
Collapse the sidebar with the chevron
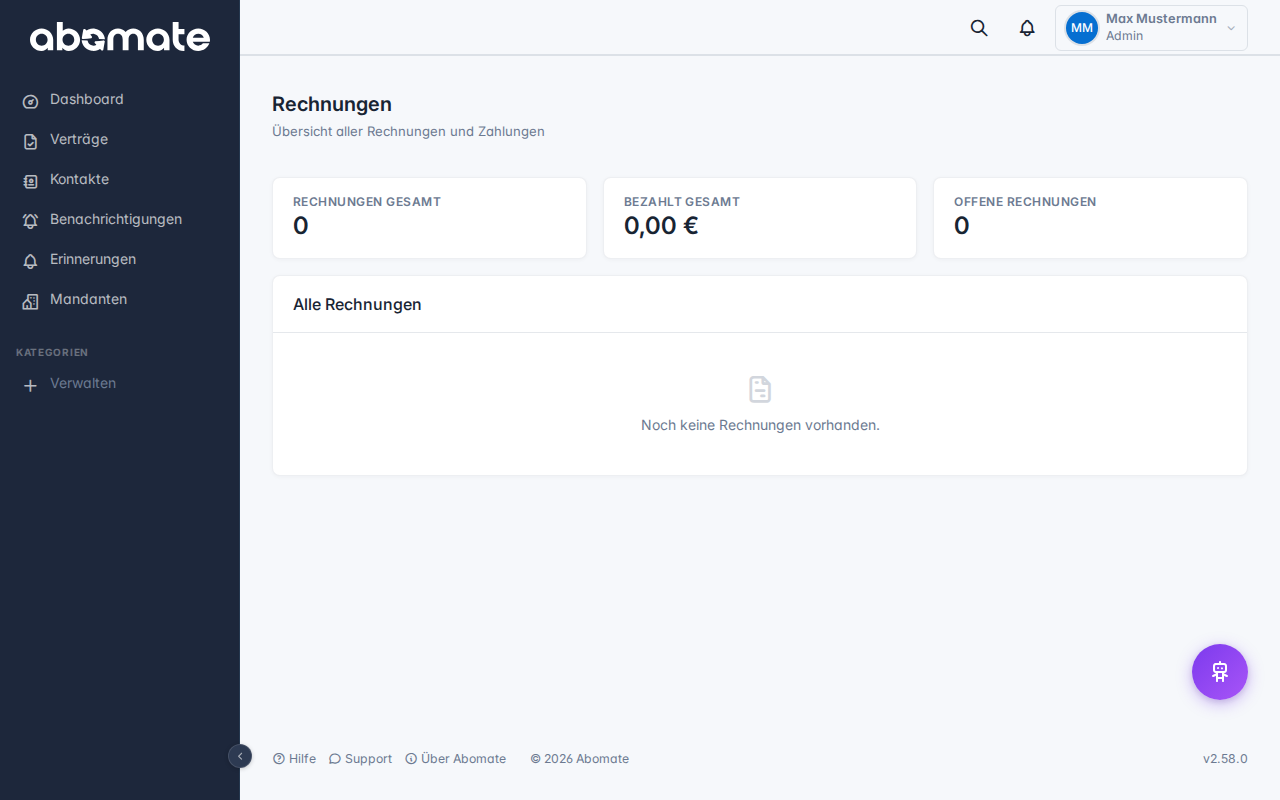240,757
